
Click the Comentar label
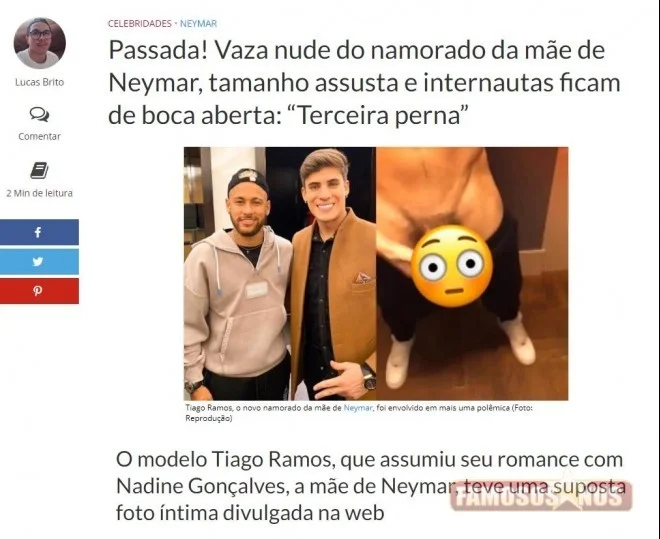coord(40,136)
